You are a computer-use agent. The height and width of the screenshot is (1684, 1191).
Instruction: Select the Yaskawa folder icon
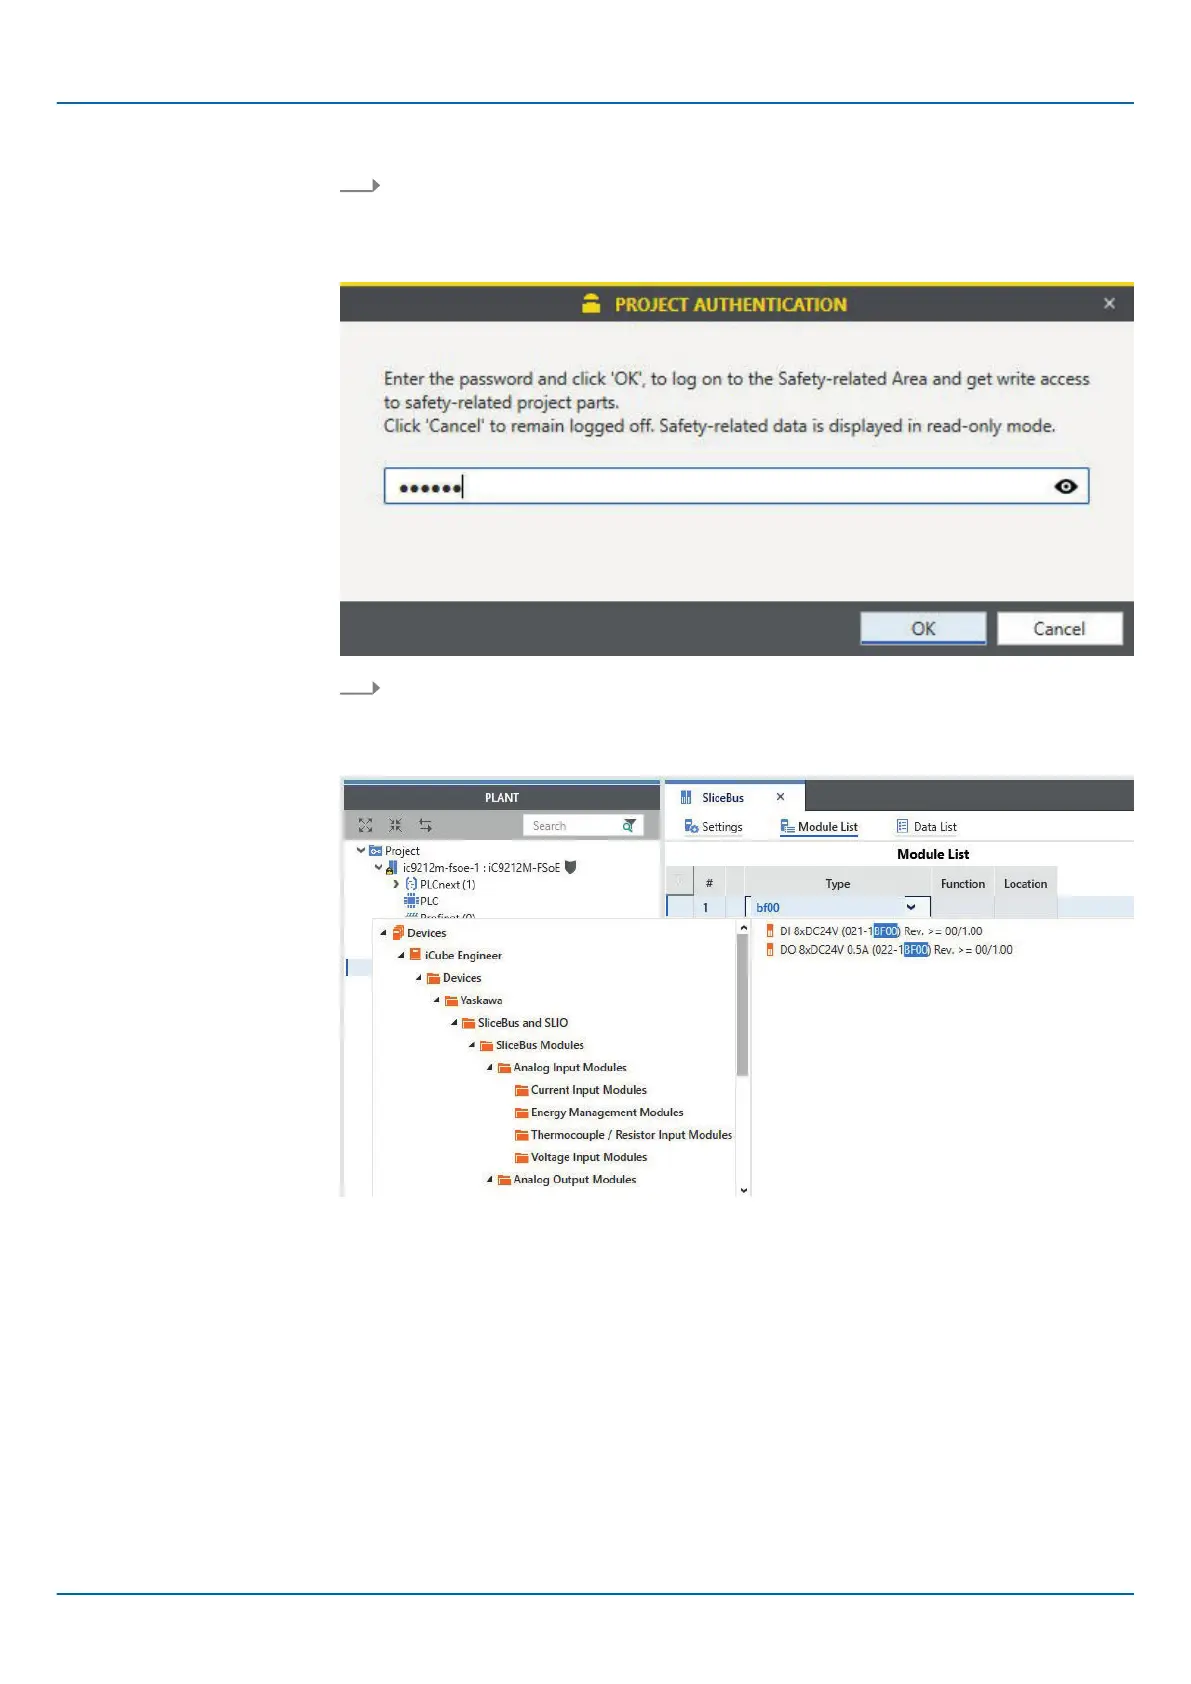click(x=451, y=1000)
